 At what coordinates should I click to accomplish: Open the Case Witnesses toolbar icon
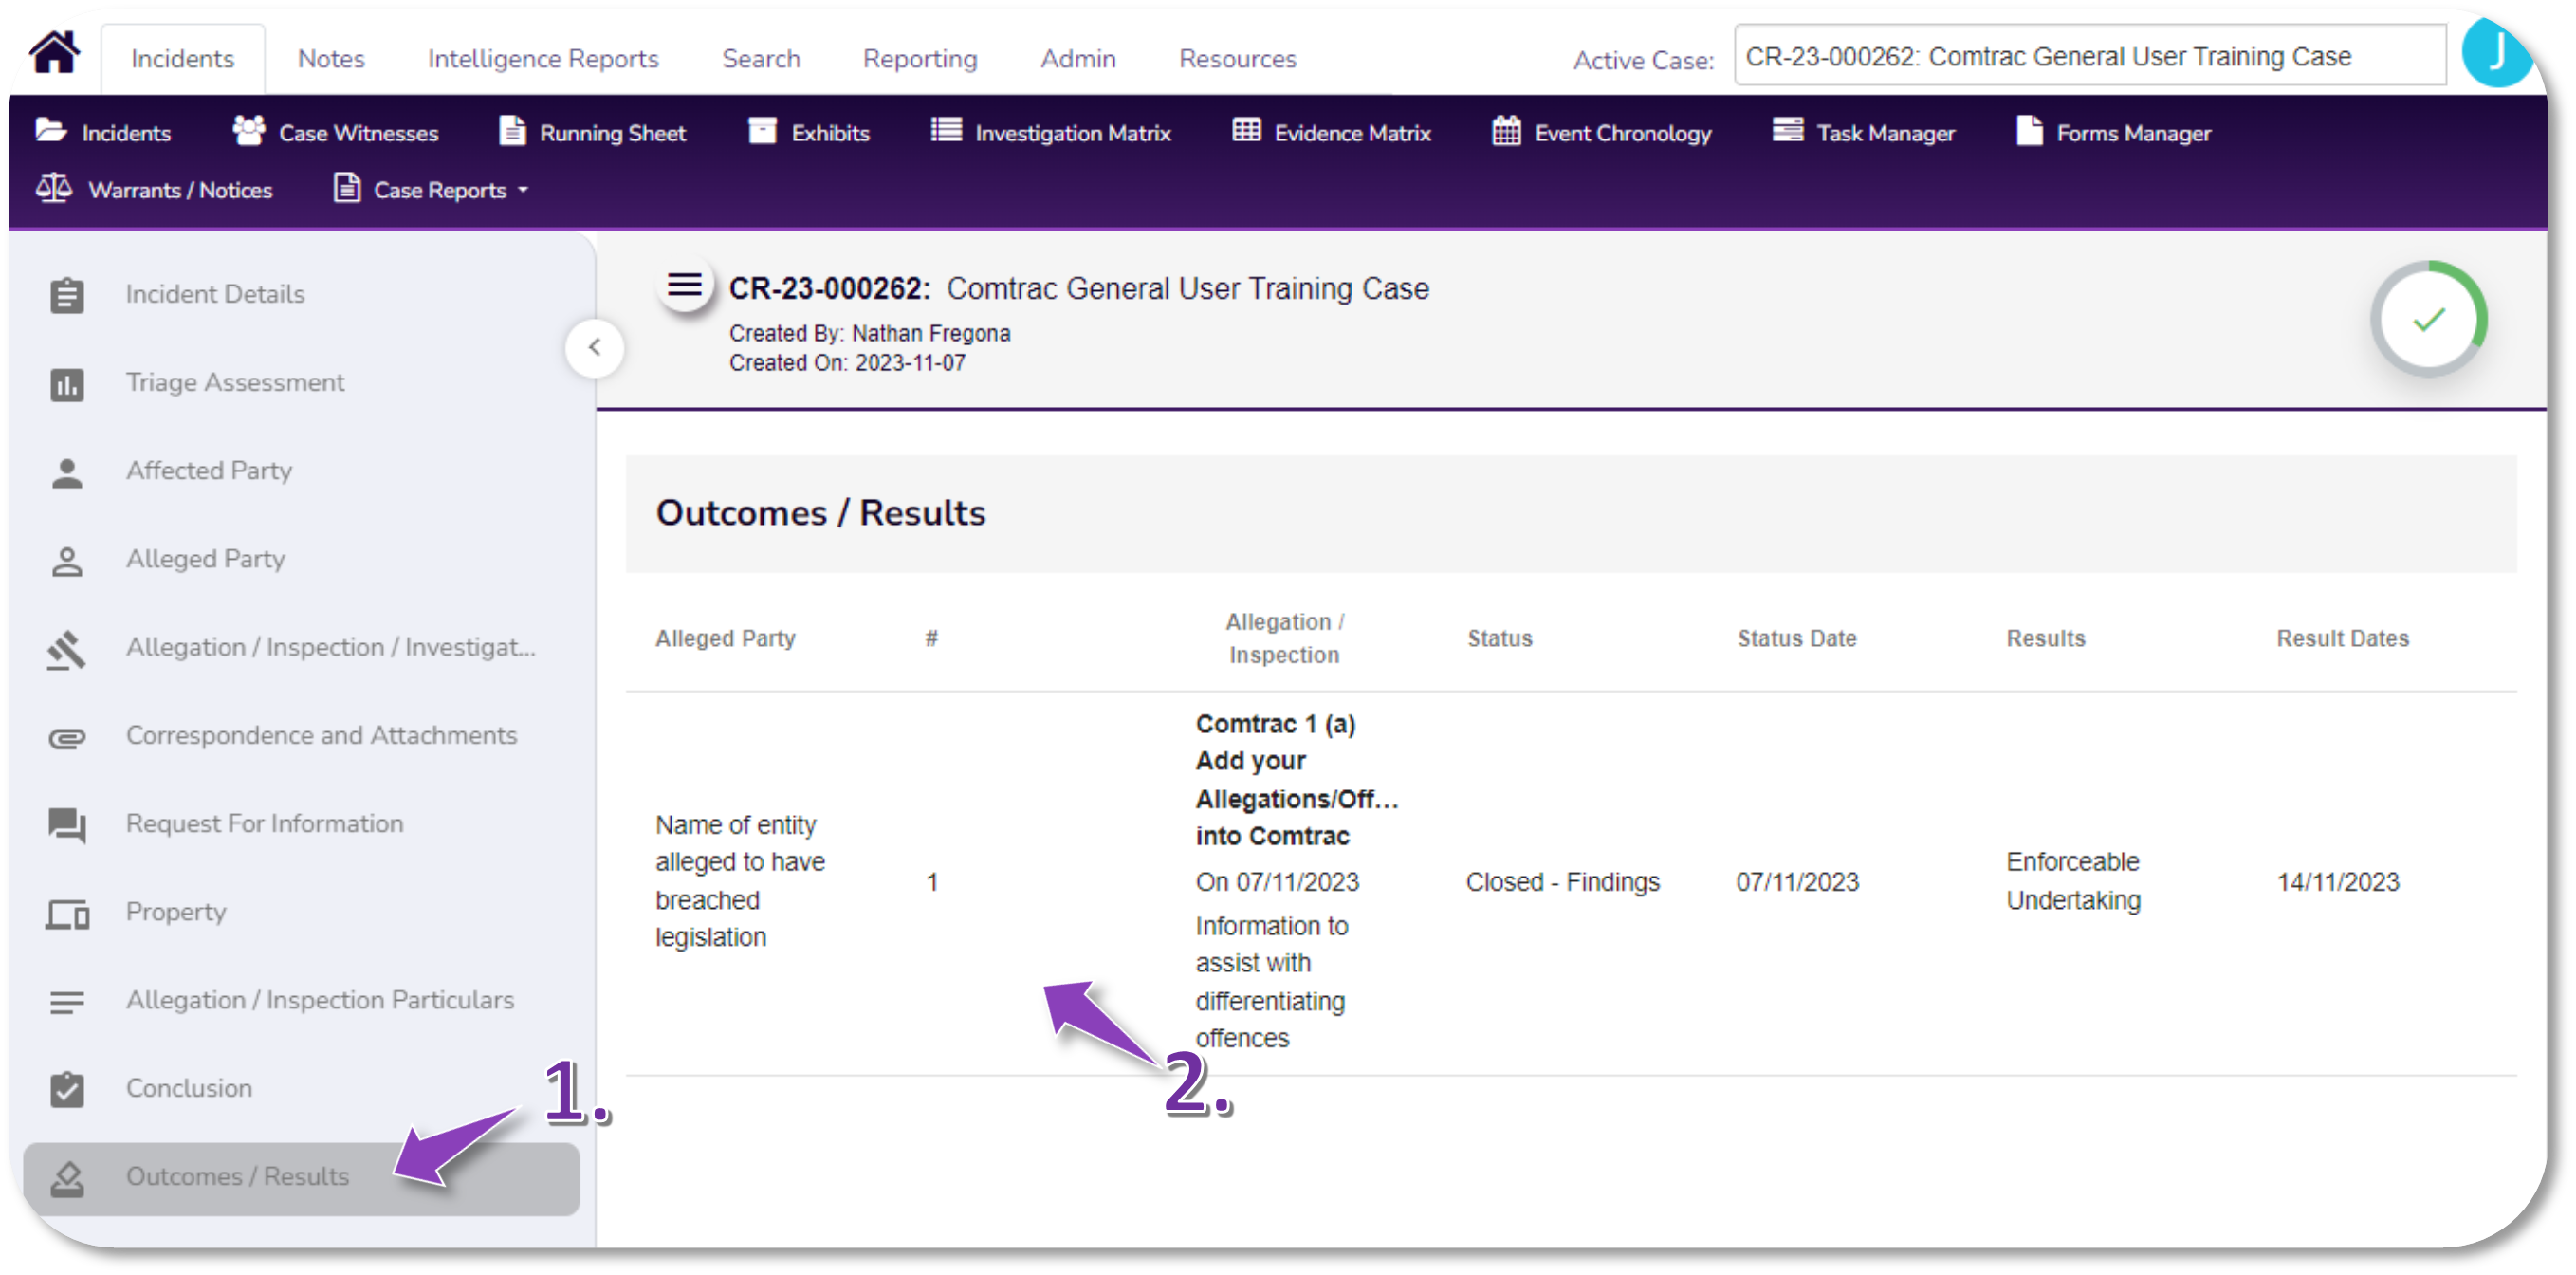249,131
